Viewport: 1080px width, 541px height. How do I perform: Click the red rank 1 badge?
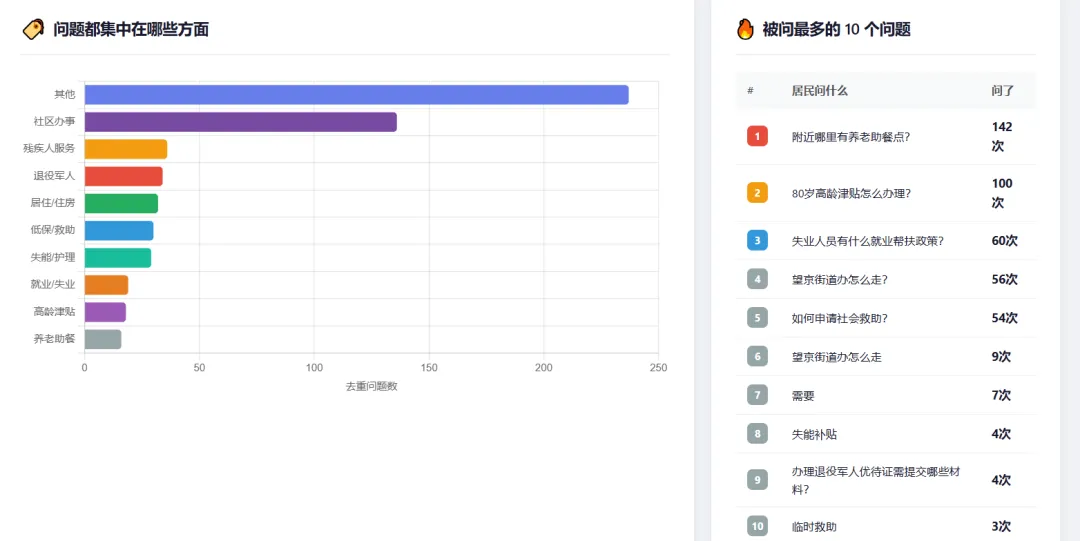(x=757, y=136)
